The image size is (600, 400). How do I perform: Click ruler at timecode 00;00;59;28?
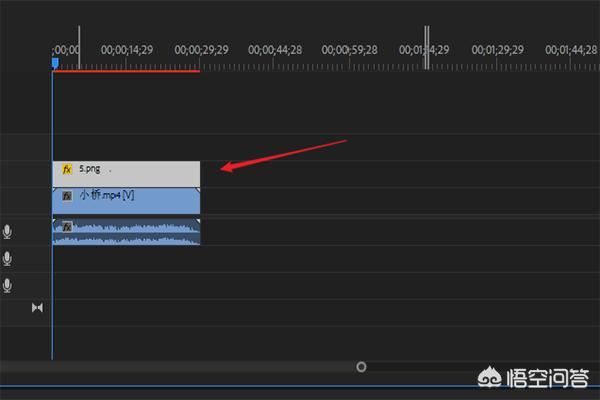pyautogui.click(x=351, y=49)
